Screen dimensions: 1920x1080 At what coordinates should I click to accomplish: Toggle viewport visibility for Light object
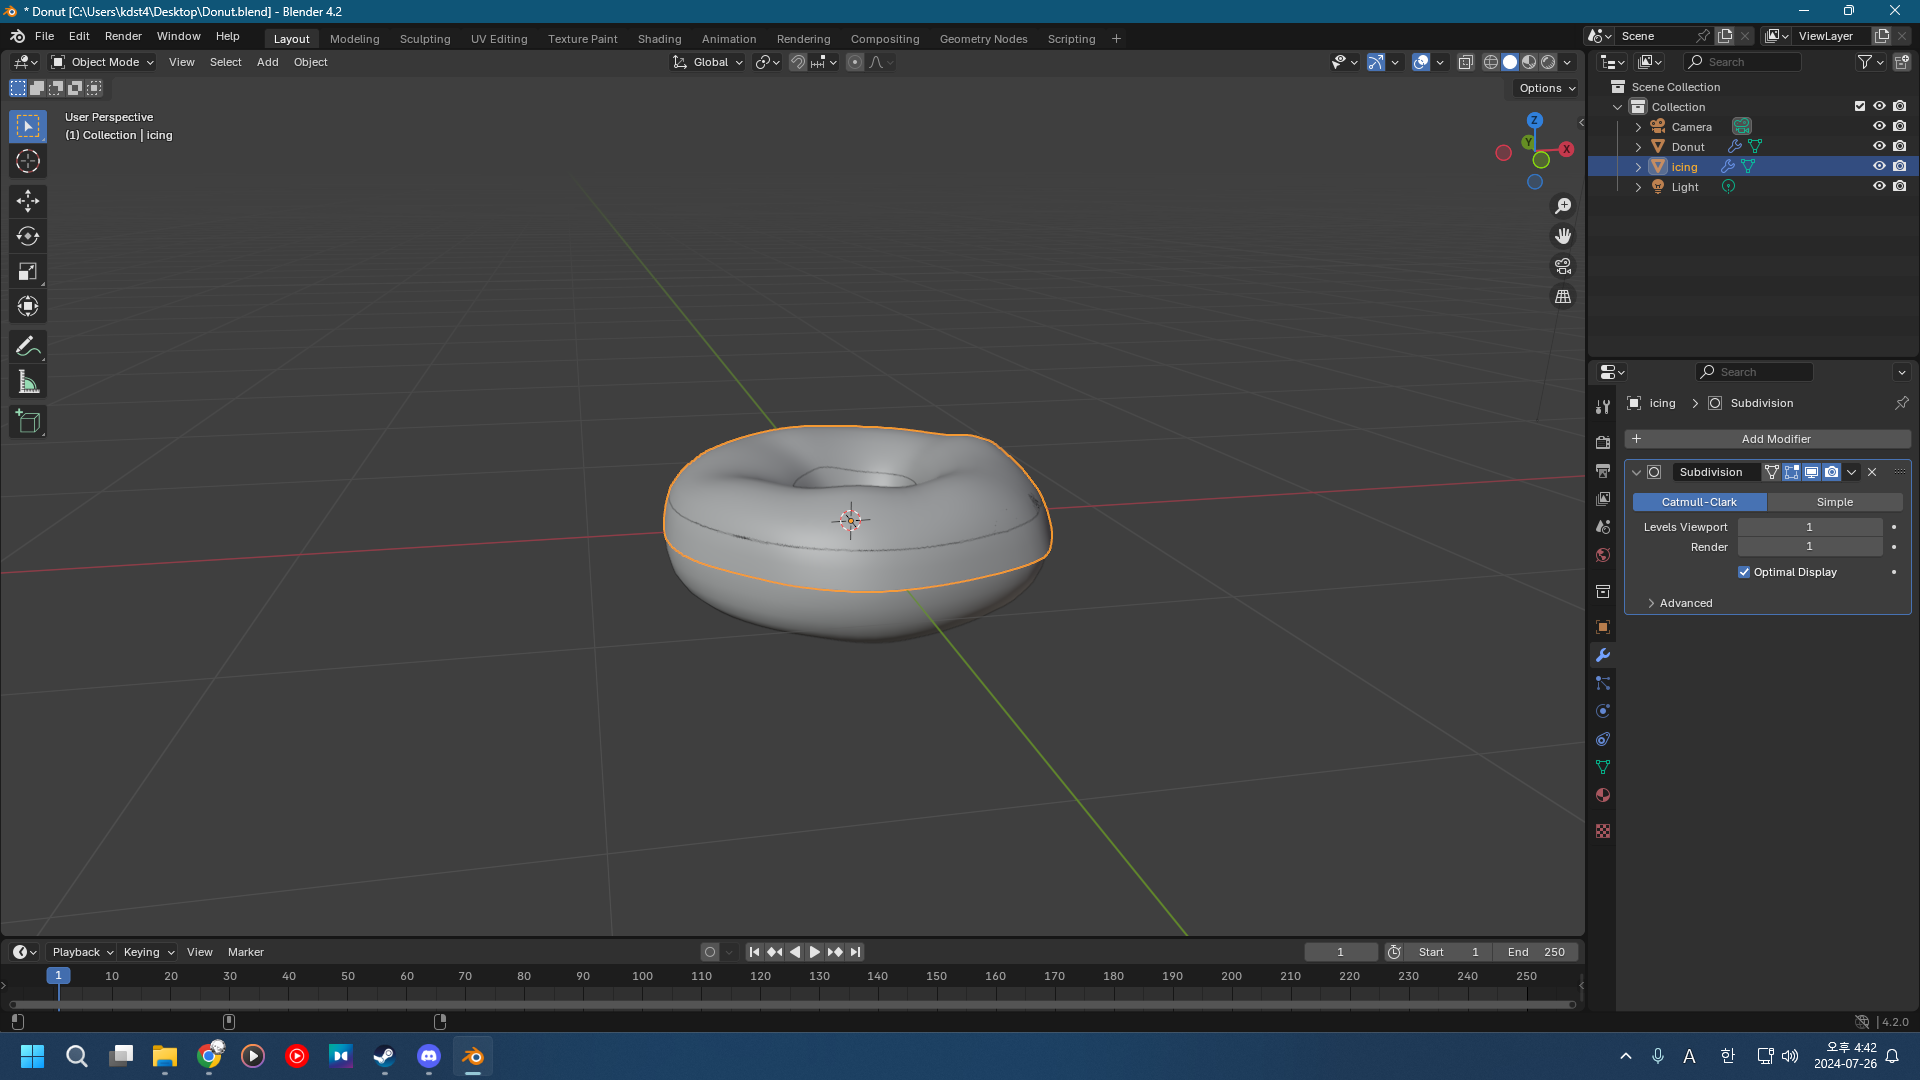coord(1879,186)
